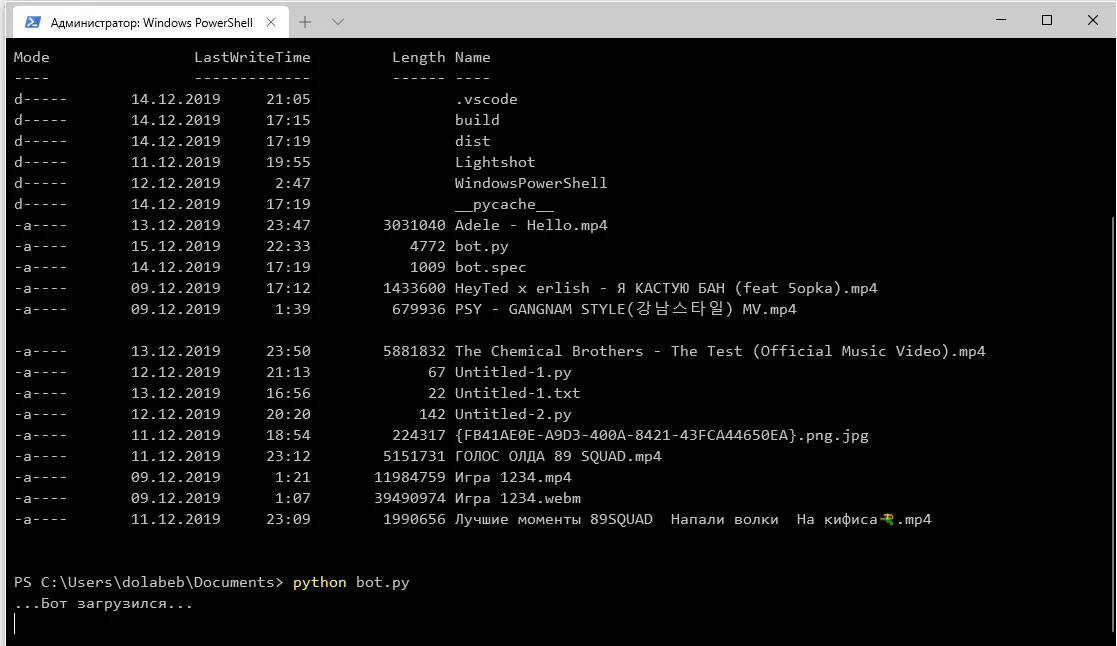The image size is (1117, 646).
Task: Click the PowerShell icon in the tab
Action: coord(33,22)
